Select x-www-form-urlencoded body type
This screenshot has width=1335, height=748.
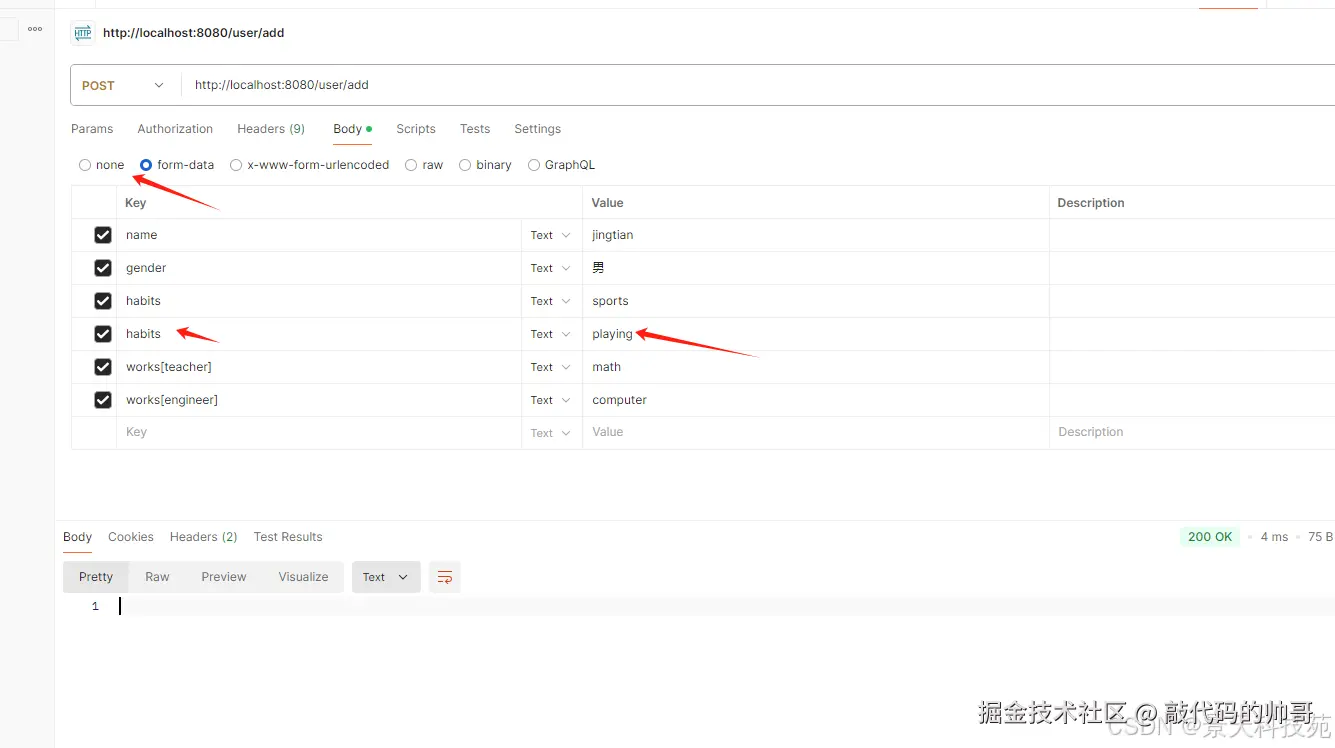236,165
